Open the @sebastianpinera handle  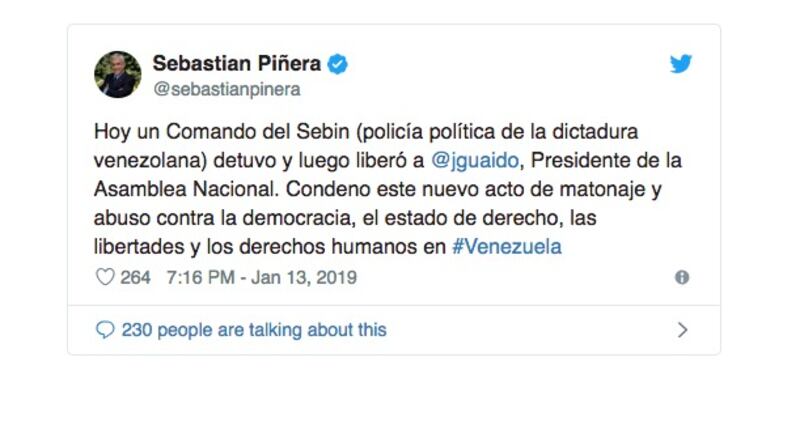coord(227,89)
